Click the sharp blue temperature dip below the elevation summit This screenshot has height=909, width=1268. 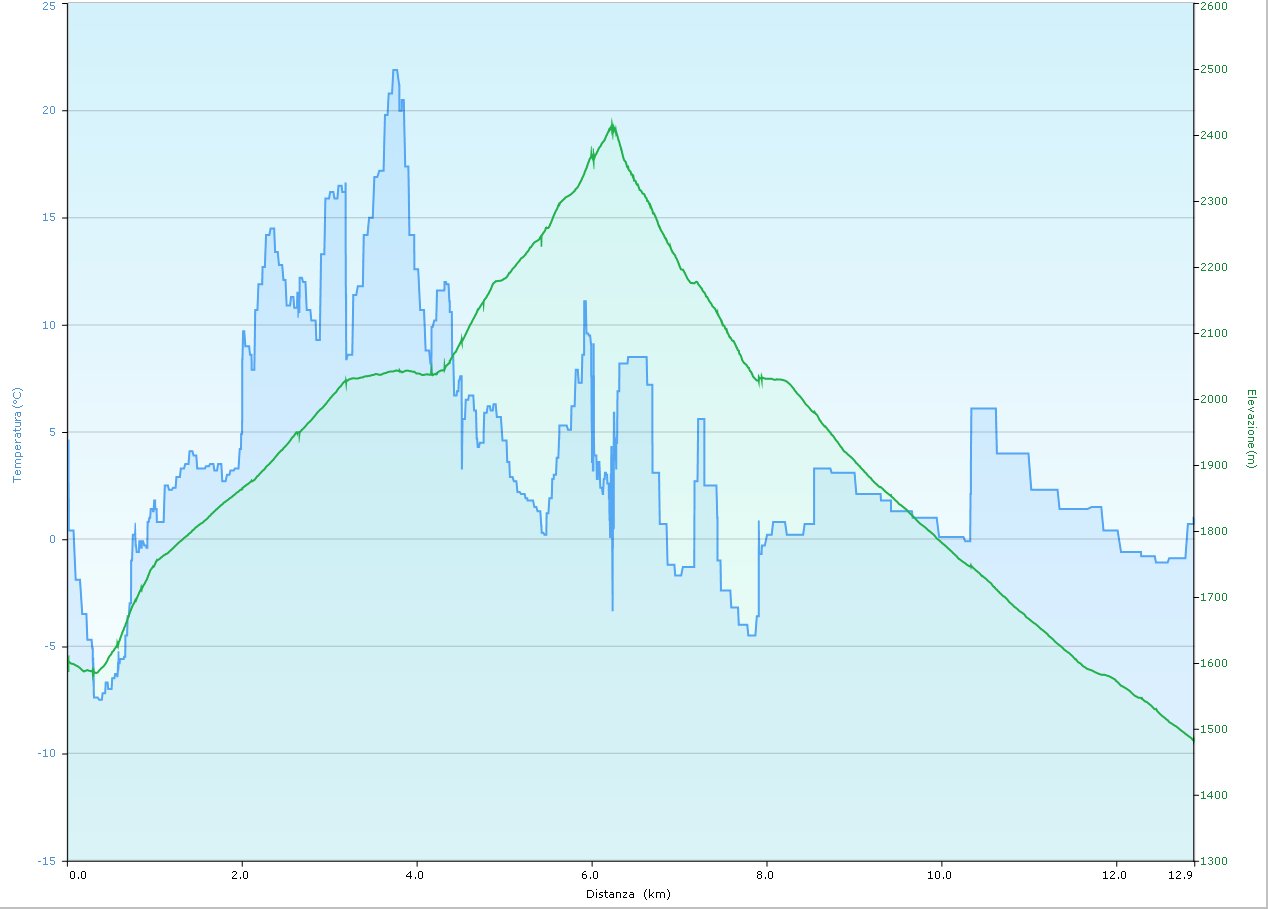coord(612,608)
